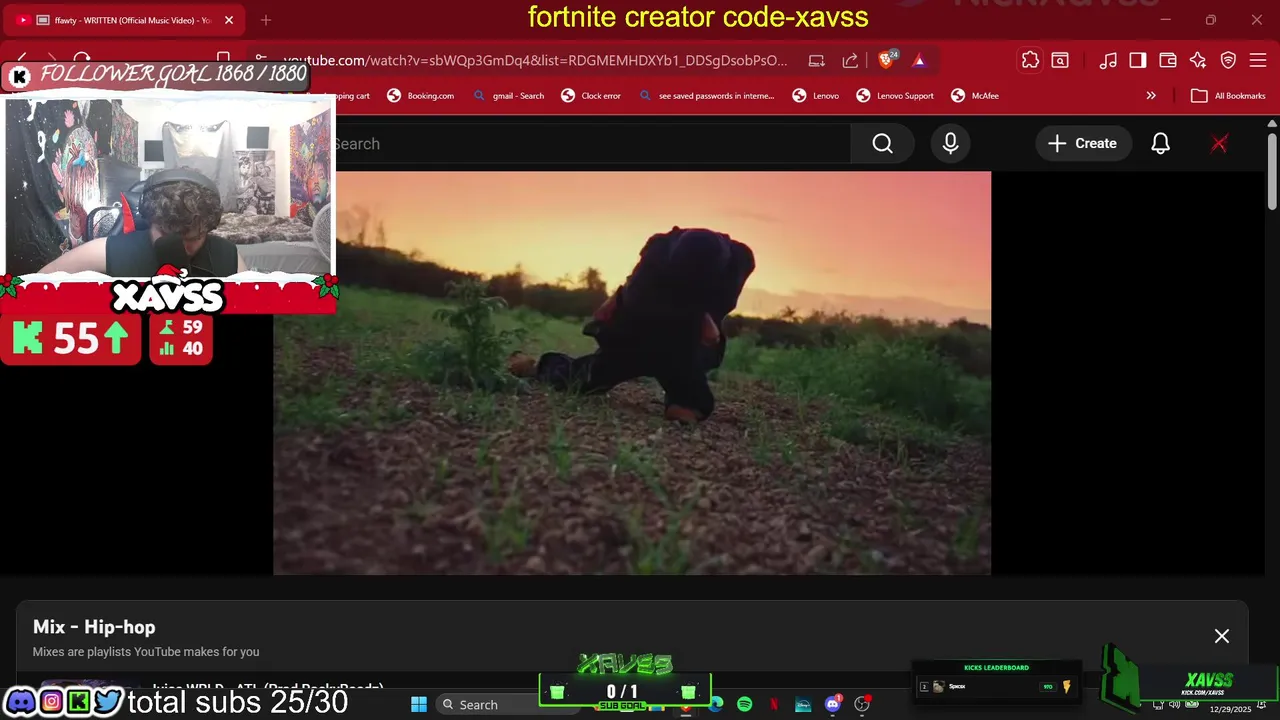Open the Brave Shields lion icon
1280x720 pixels.
[886, 60]
